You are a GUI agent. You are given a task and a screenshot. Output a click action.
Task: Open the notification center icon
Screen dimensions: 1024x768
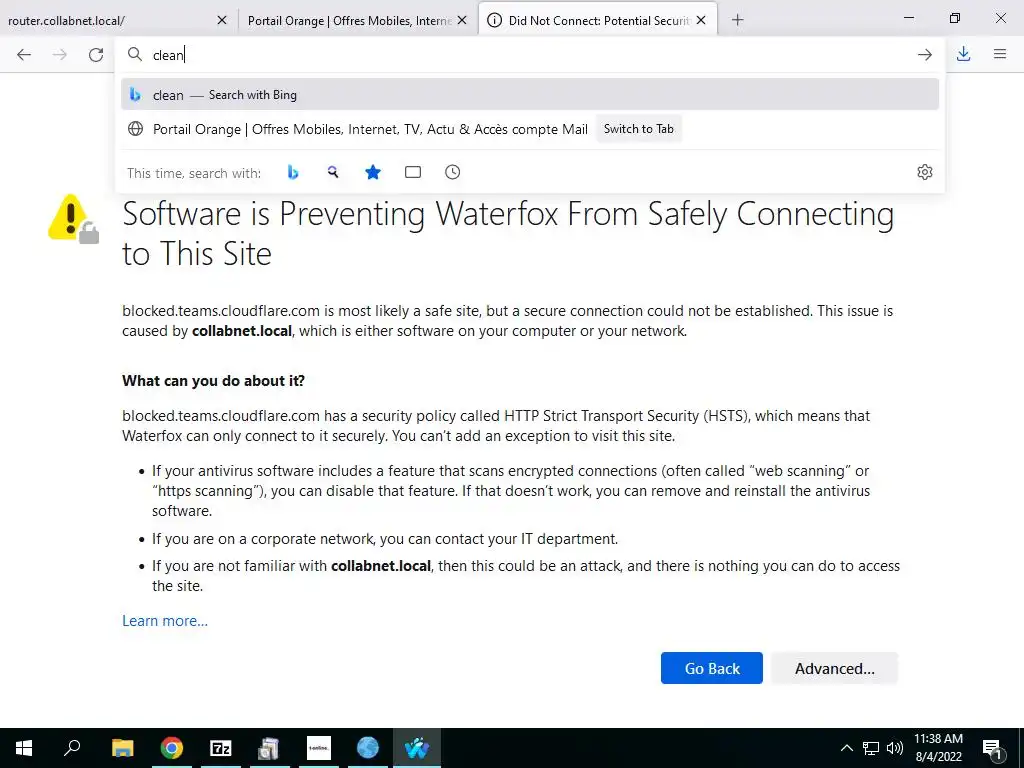[992, 748]
